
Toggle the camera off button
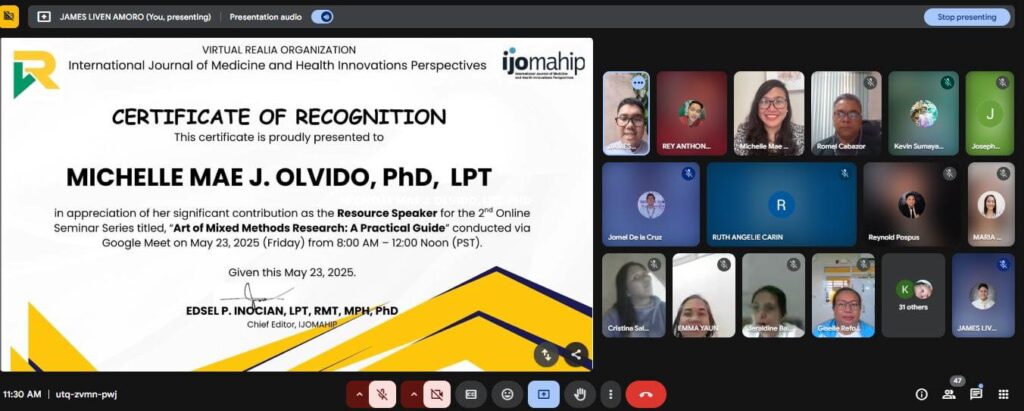pos(437,394)
